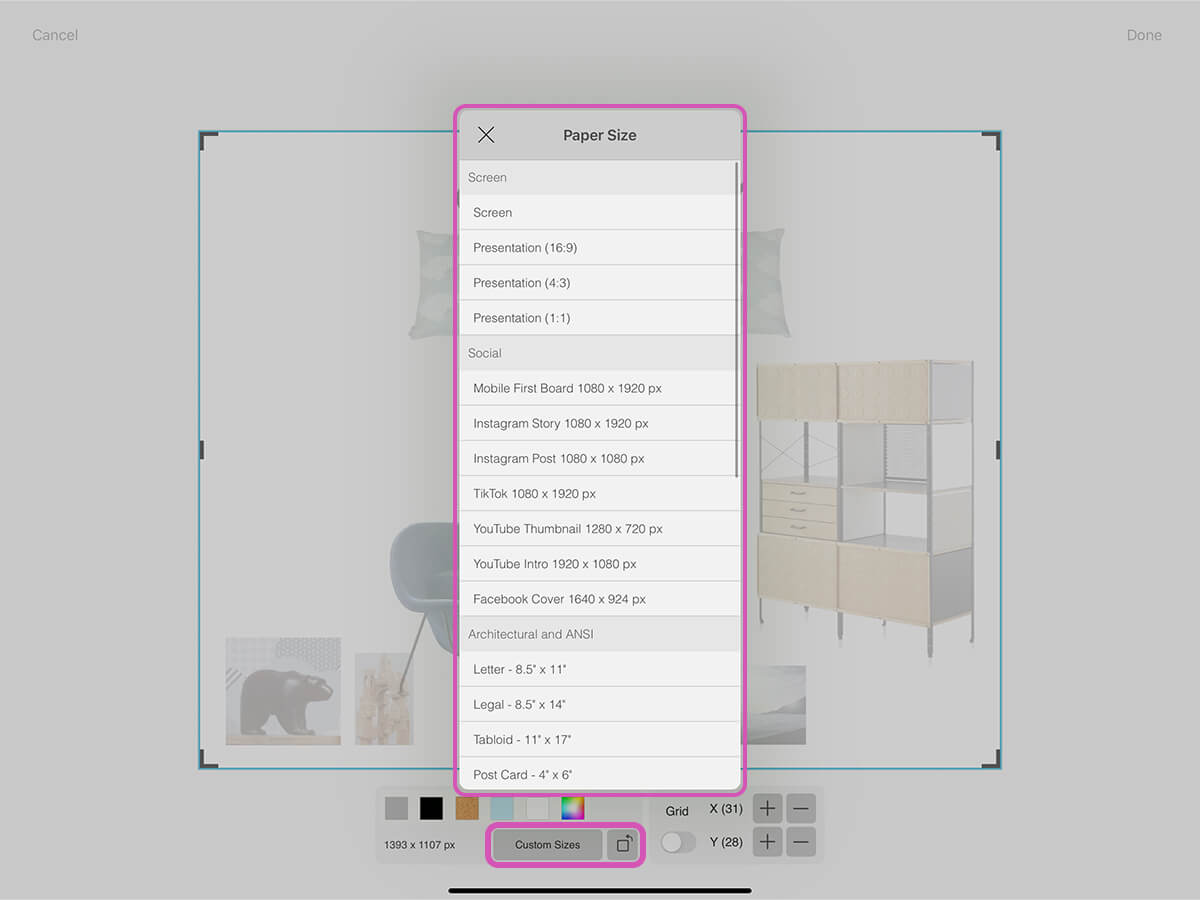This screenshot has width=1200, height=900.
Task: Open the rainbow color picker
Action: click(x=573, y=808)
